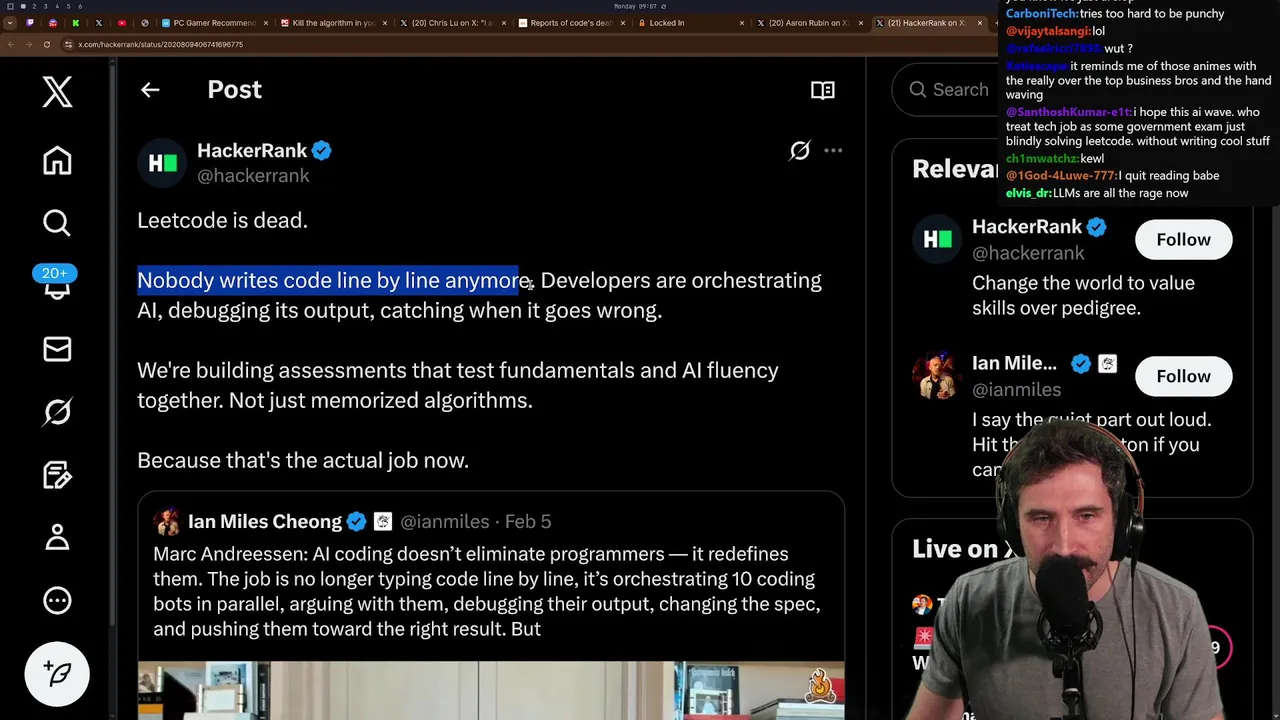Viewport: 1280px width, 720px height.
Task: Go back using the Post arrow
Action: click(150, 90)
